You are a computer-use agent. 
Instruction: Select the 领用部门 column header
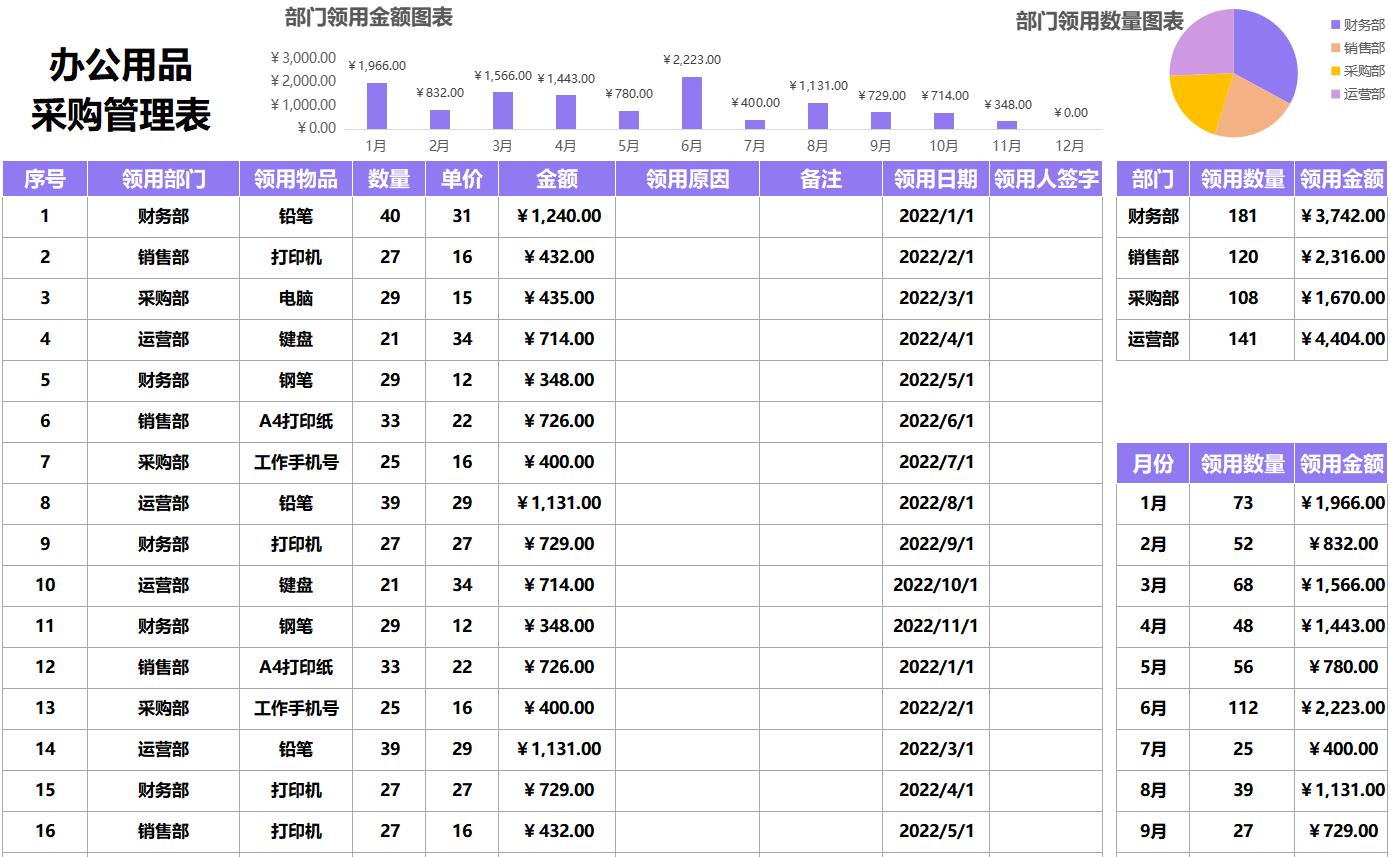click(x=163, y=179)
